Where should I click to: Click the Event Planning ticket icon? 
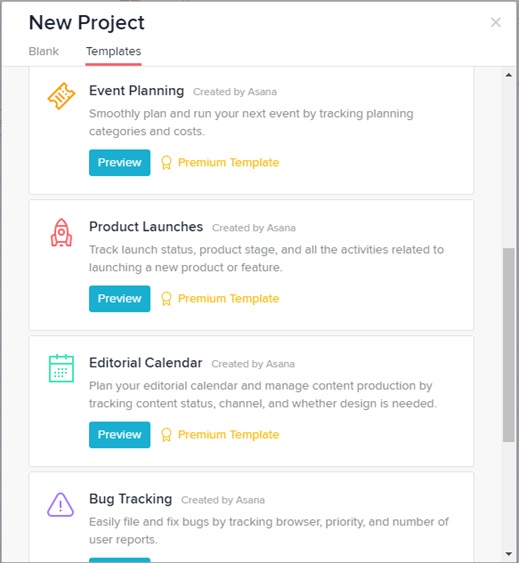pos(61,96)
